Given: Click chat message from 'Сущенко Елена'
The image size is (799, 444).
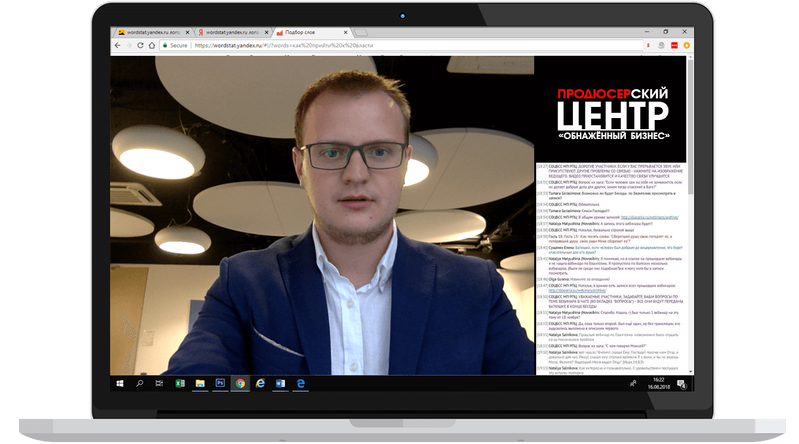Looking at the screenshot, I should pos(609,250).
